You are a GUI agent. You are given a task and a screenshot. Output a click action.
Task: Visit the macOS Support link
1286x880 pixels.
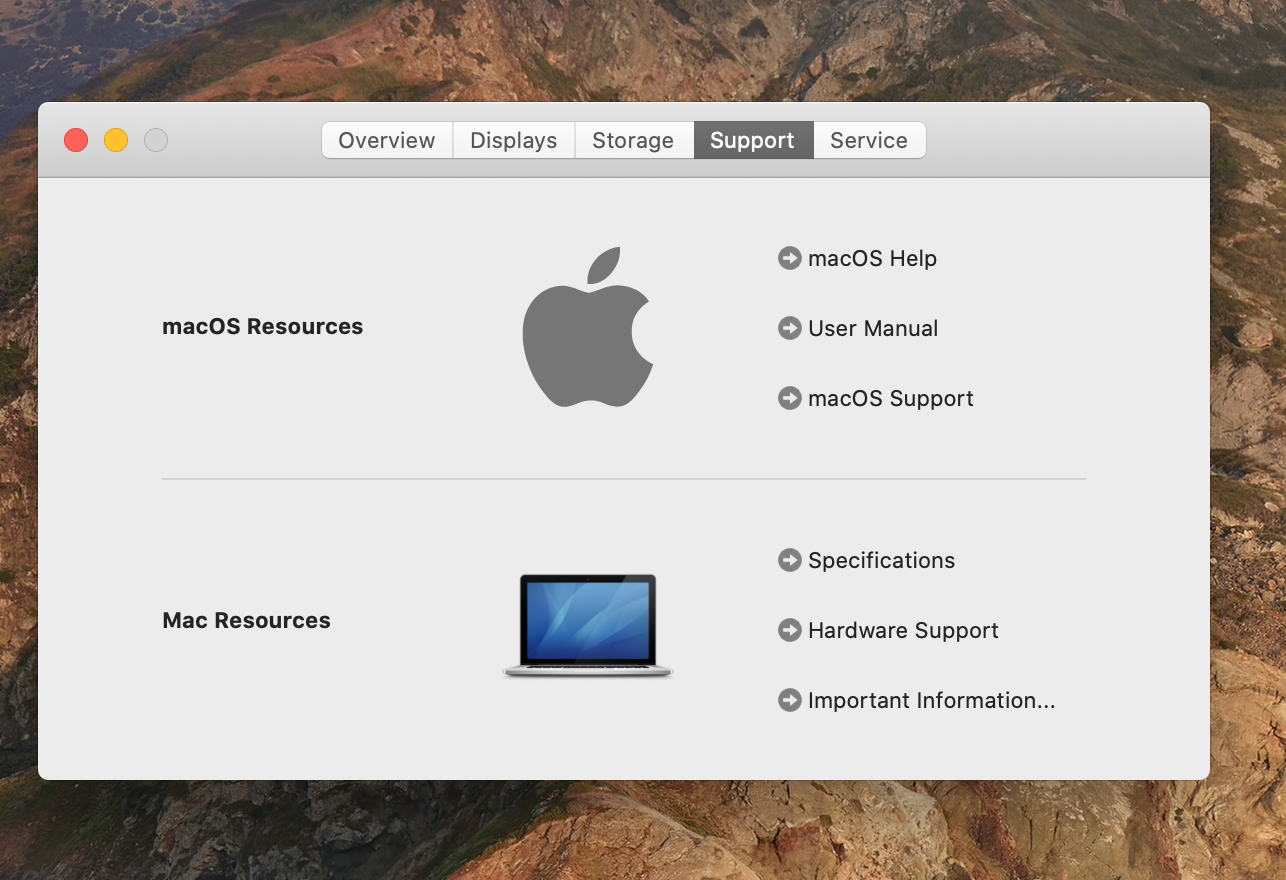tap(876, 398)
